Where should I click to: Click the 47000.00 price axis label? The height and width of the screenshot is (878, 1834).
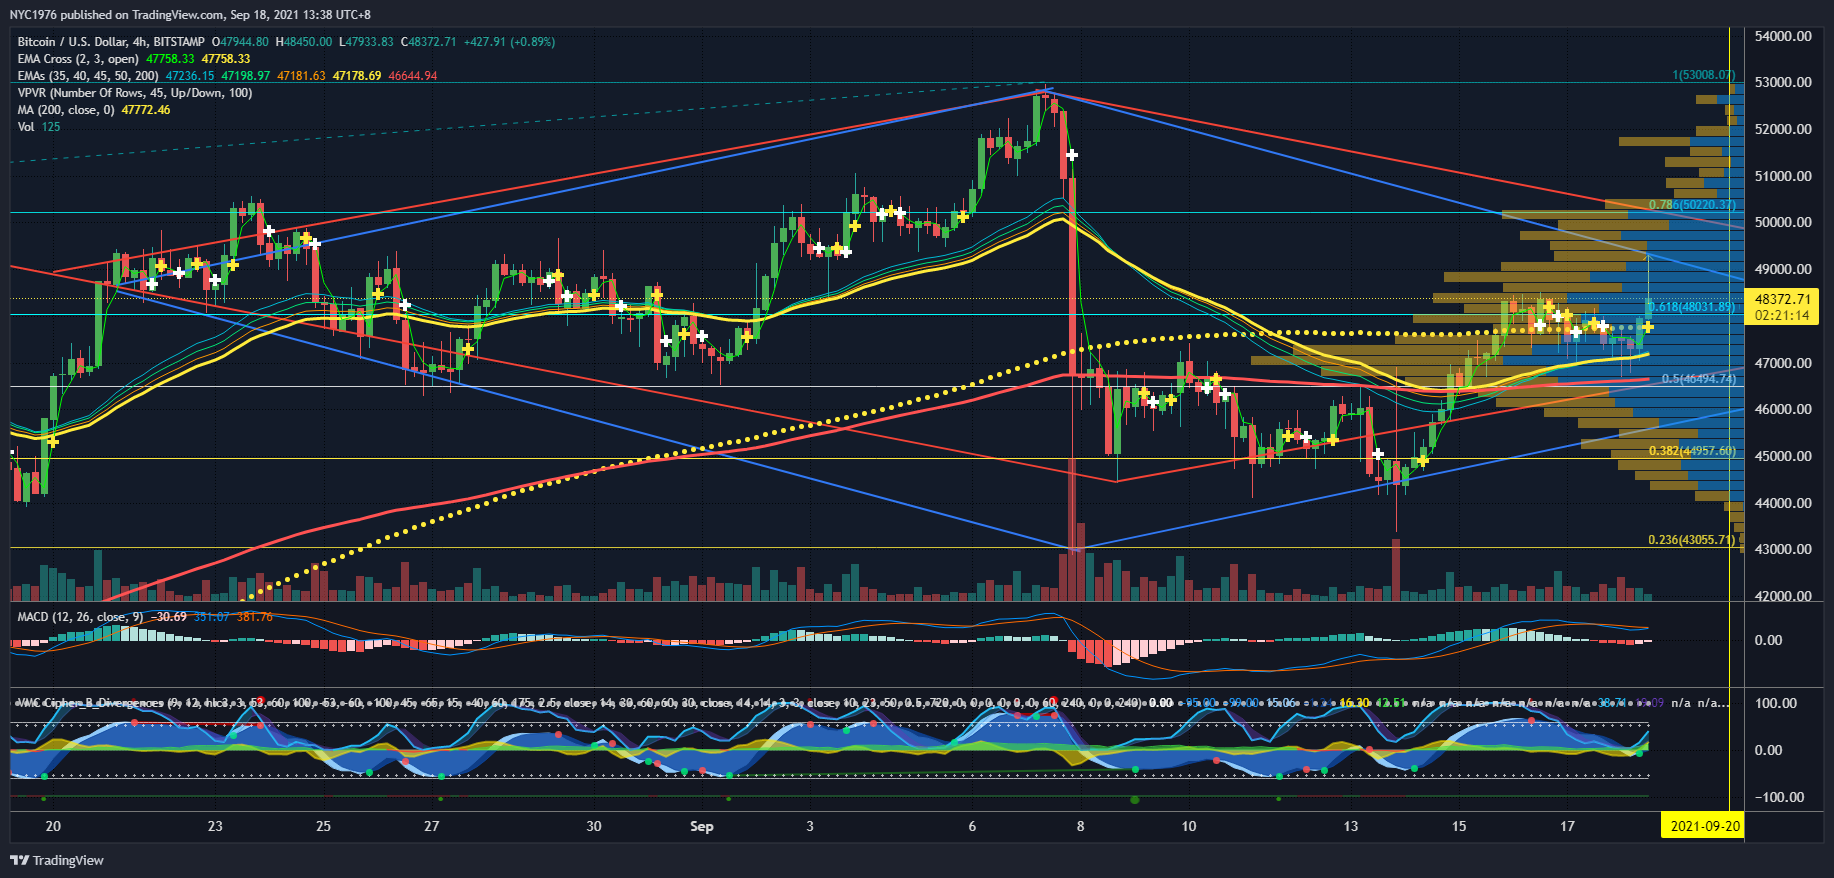[x=1783, y=363]
